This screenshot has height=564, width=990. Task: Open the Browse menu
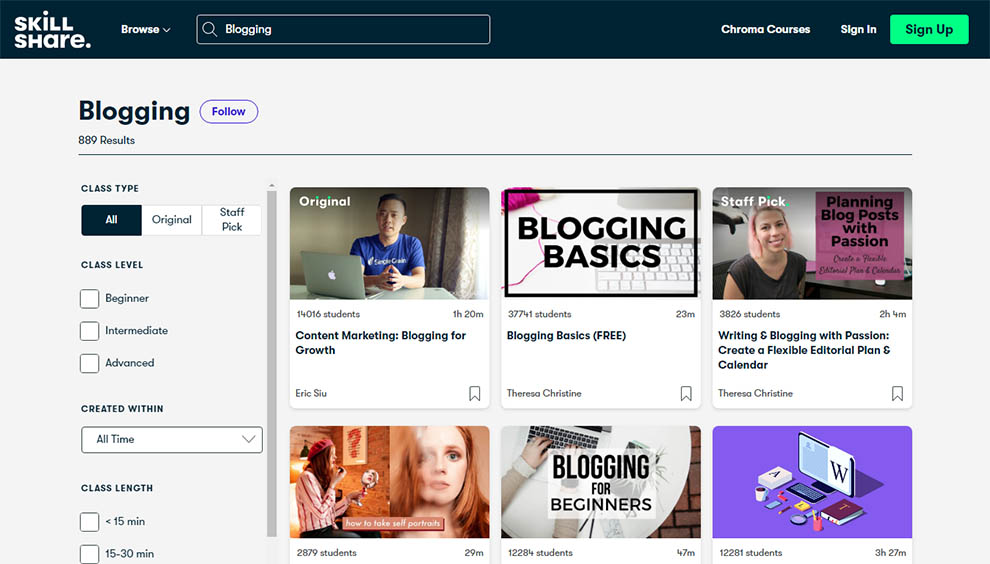point(146,29)
